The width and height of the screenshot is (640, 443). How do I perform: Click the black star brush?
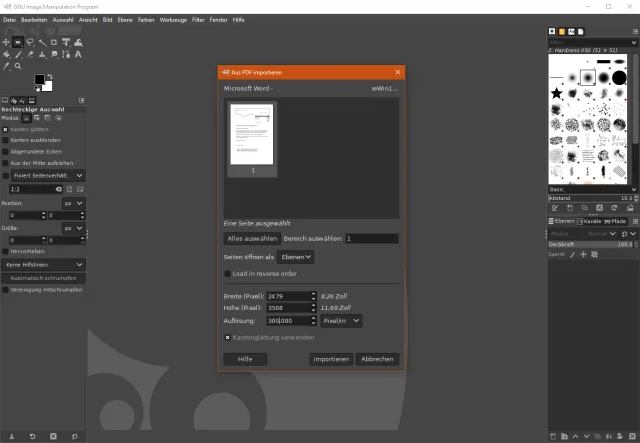point(556,93)
